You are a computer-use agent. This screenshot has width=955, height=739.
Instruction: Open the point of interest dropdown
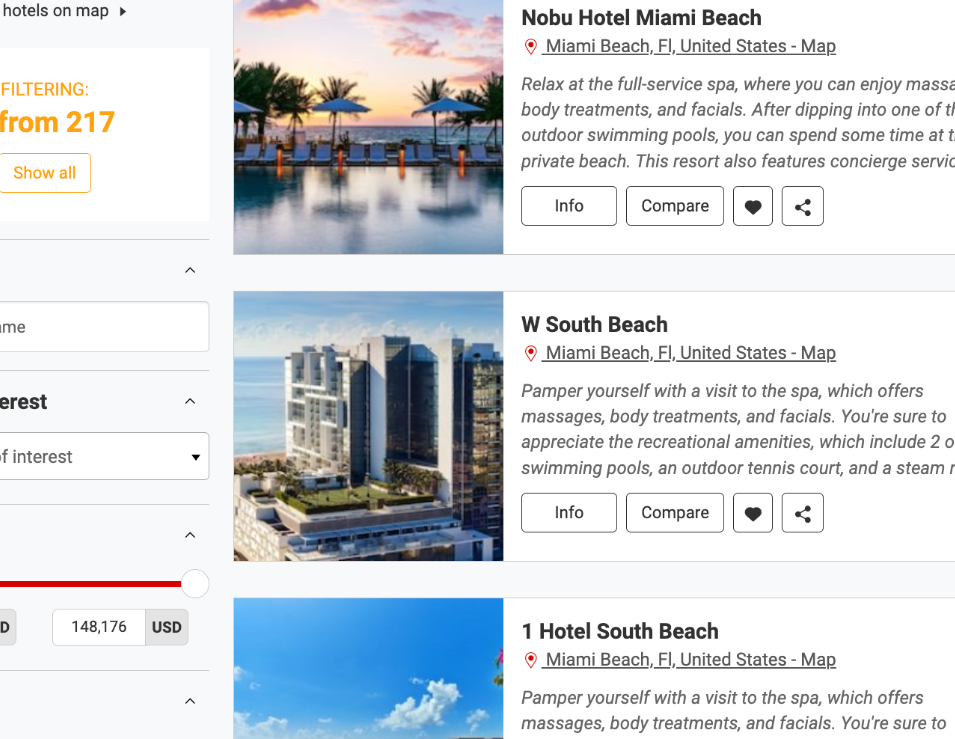102,456
